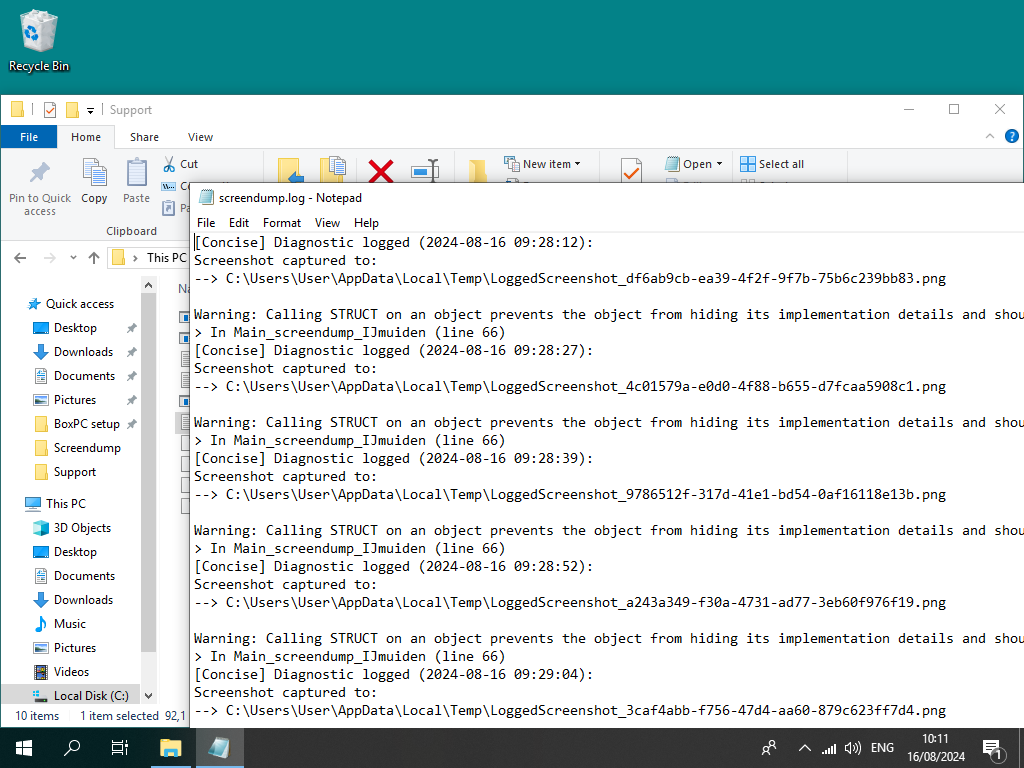The width and height of the screenshot is (1024, 768).
Task: Open Notepad File menu
Action: coord(206,223)
